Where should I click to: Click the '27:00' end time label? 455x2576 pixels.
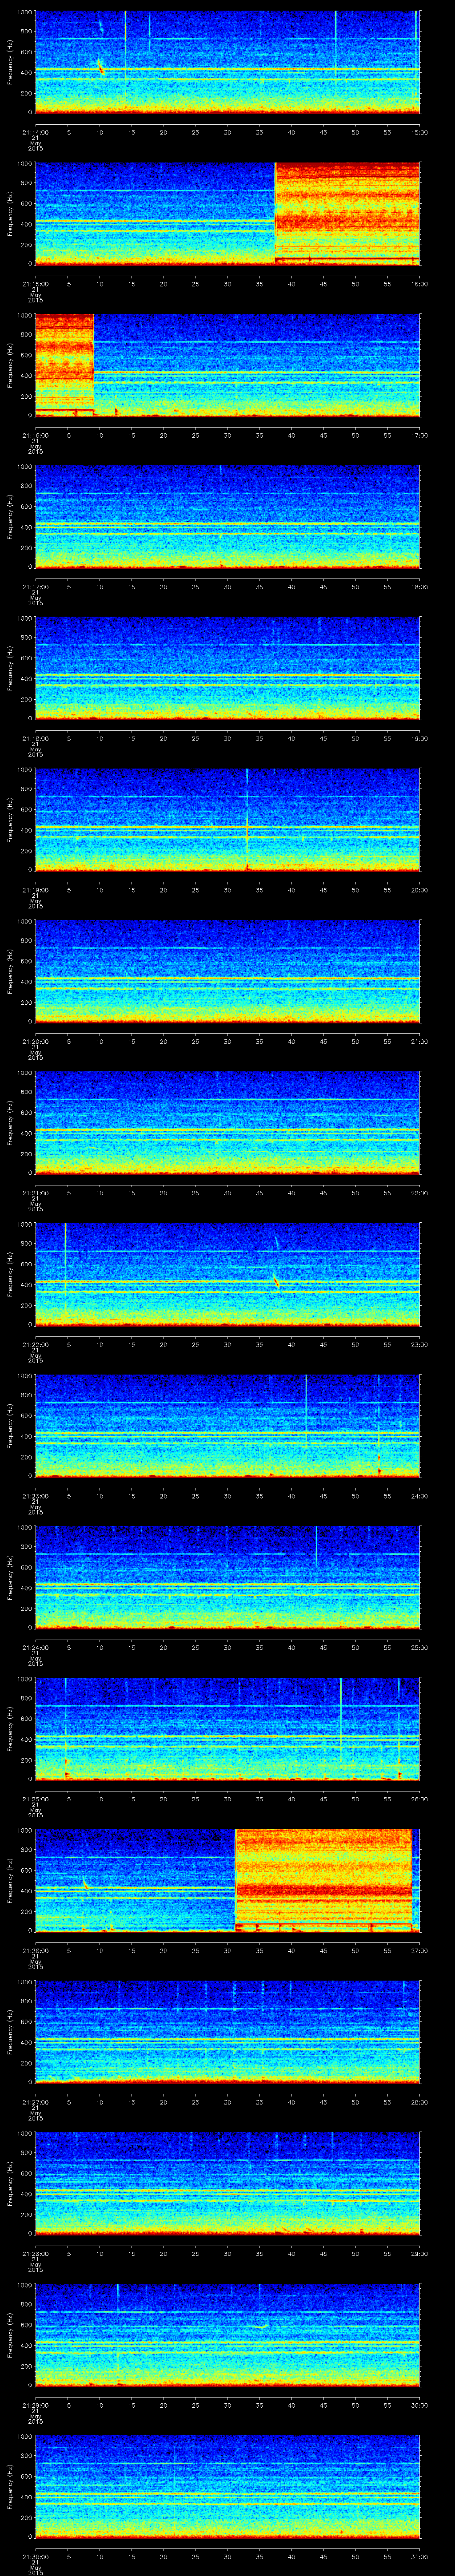pyautogui.click(x=419, y=1950)
